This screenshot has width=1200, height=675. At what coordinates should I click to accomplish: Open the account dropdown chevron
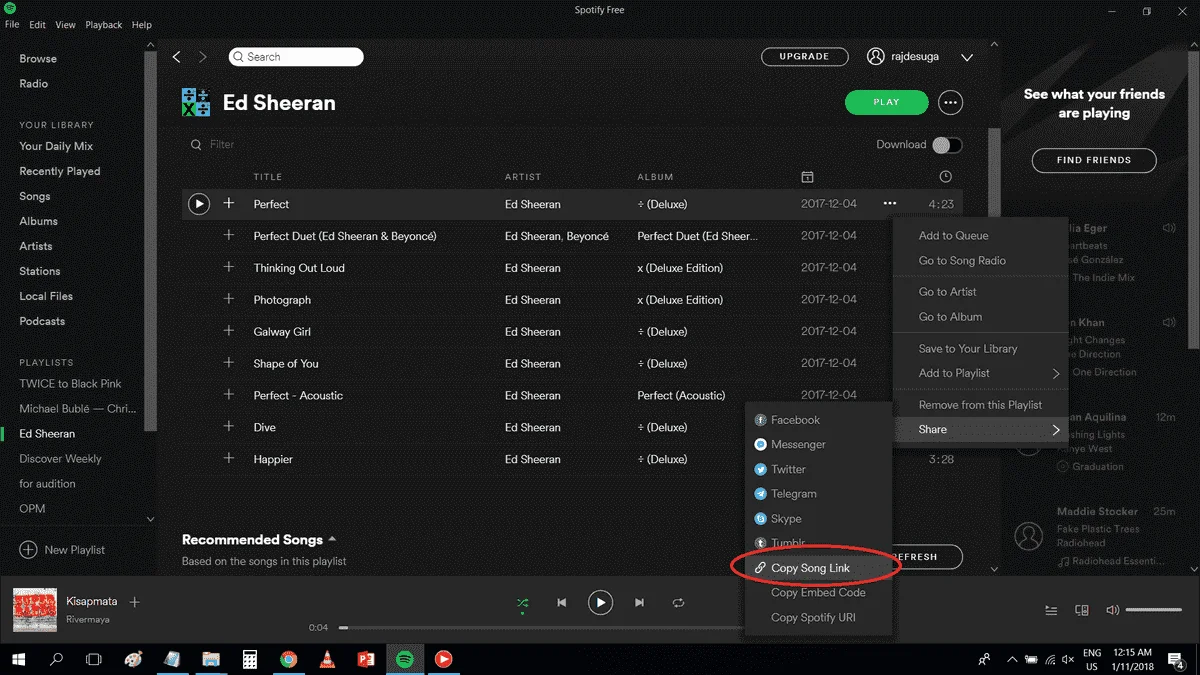(967, 58)
